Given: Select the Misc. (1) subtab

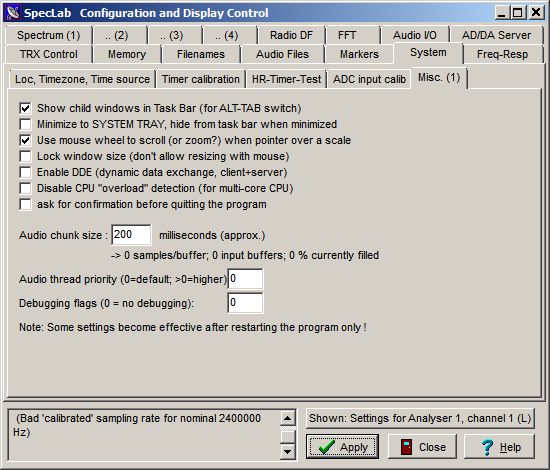Looking at the screenshot, I should point(439,78).
